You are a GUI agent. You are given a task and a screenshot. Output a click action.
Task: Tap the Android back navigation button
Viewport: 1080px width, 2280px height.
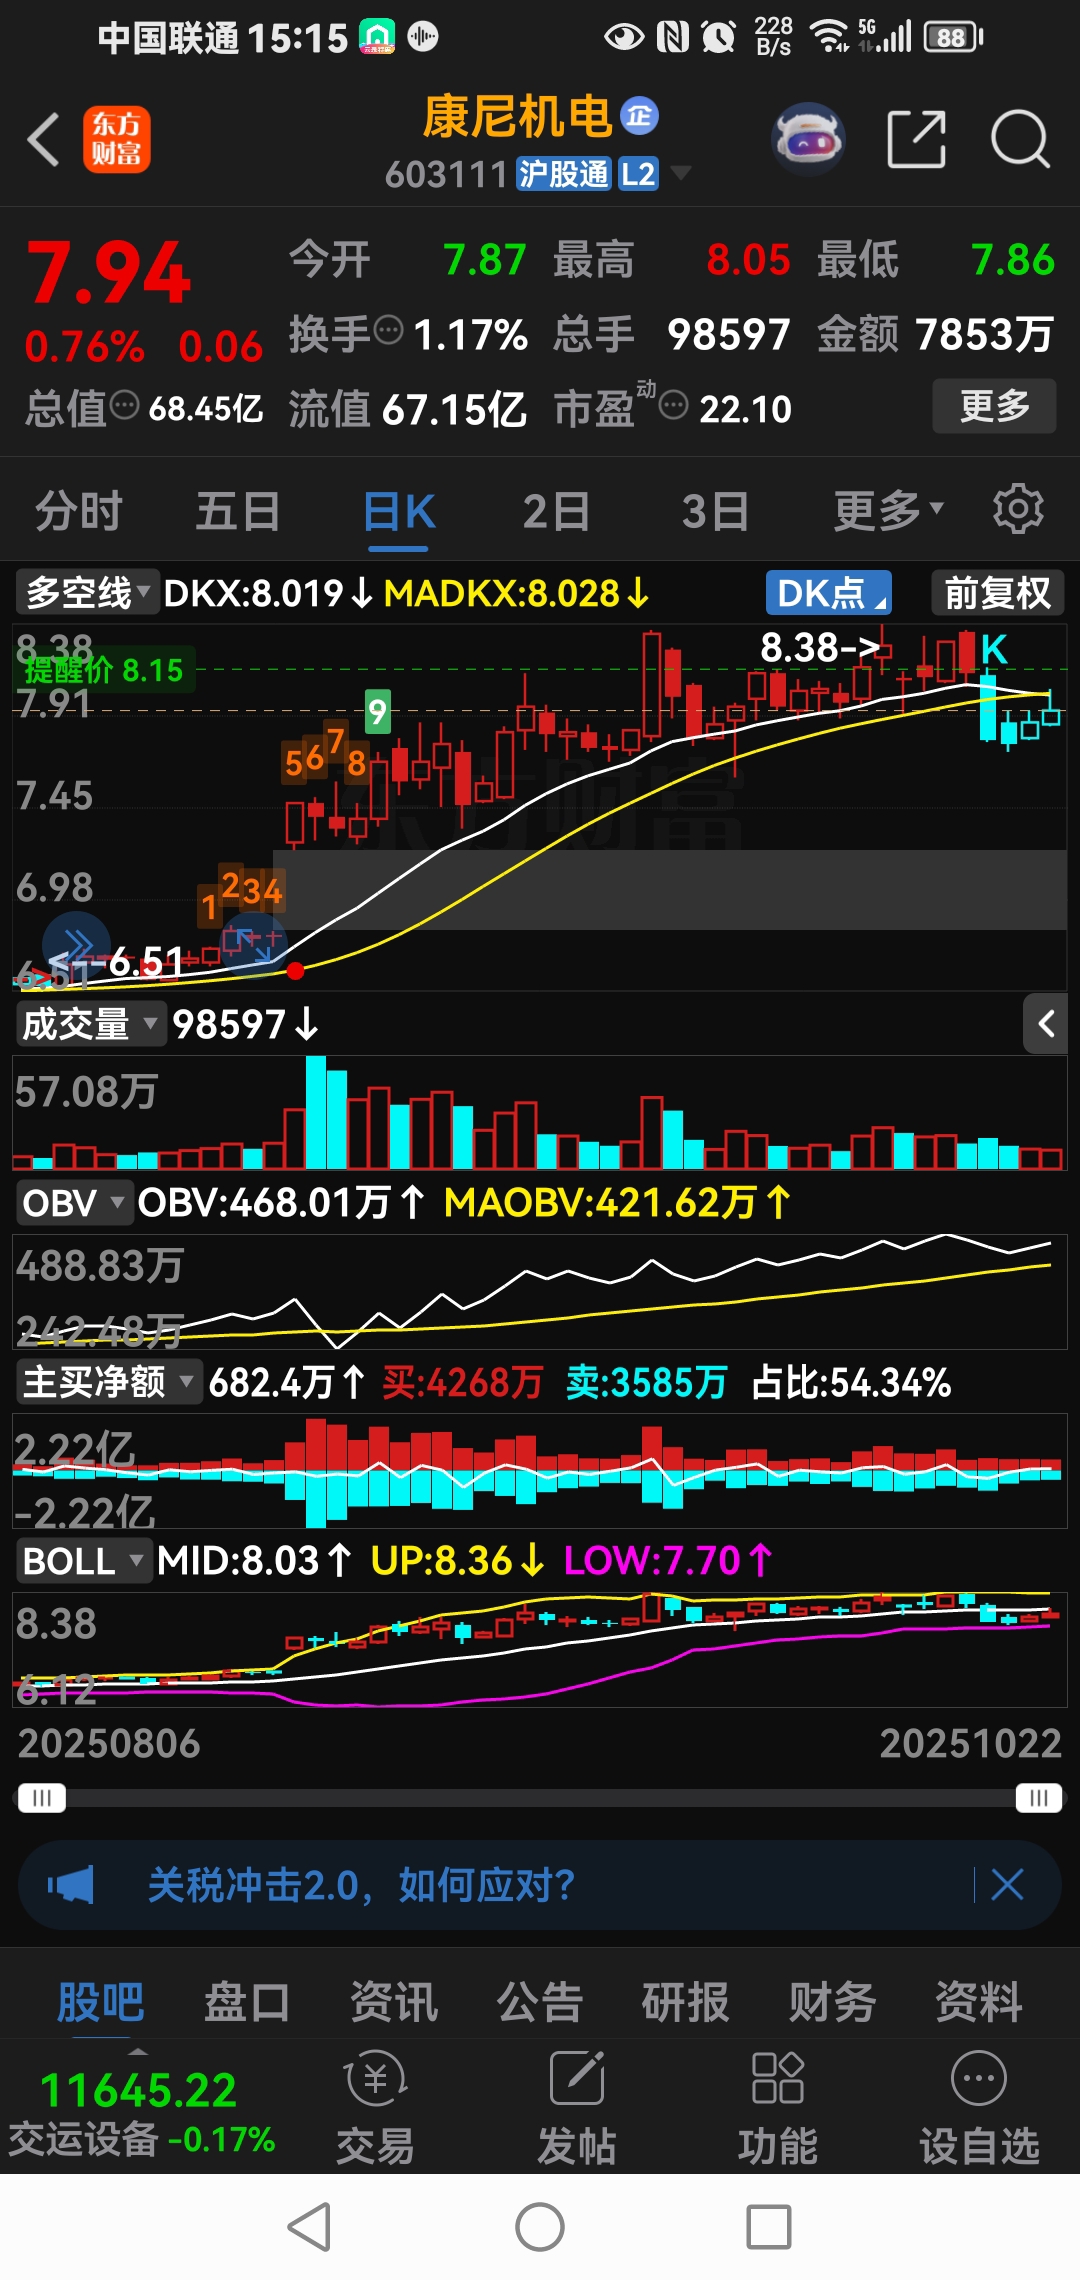click(x=309, y=2227)
